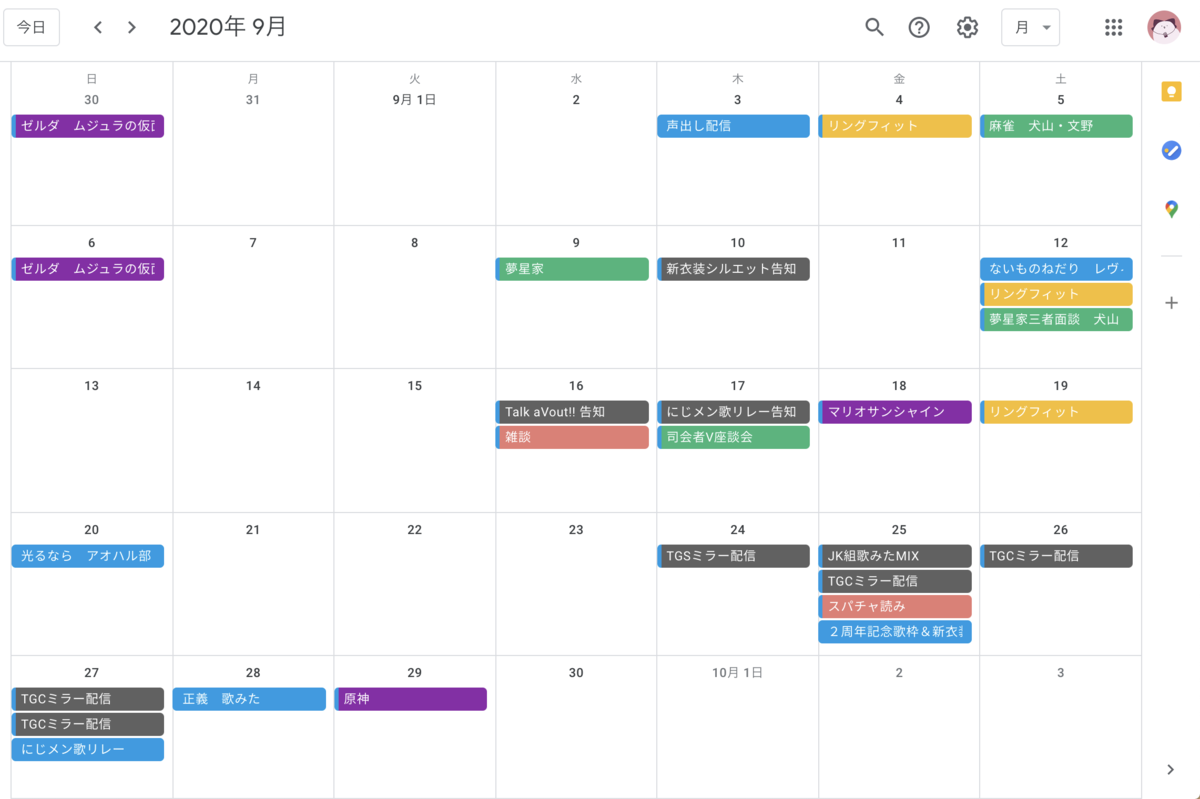Open the 夢星家 event on the 9th
This screenshot has width=1200, height=799.
click(572, 269)
